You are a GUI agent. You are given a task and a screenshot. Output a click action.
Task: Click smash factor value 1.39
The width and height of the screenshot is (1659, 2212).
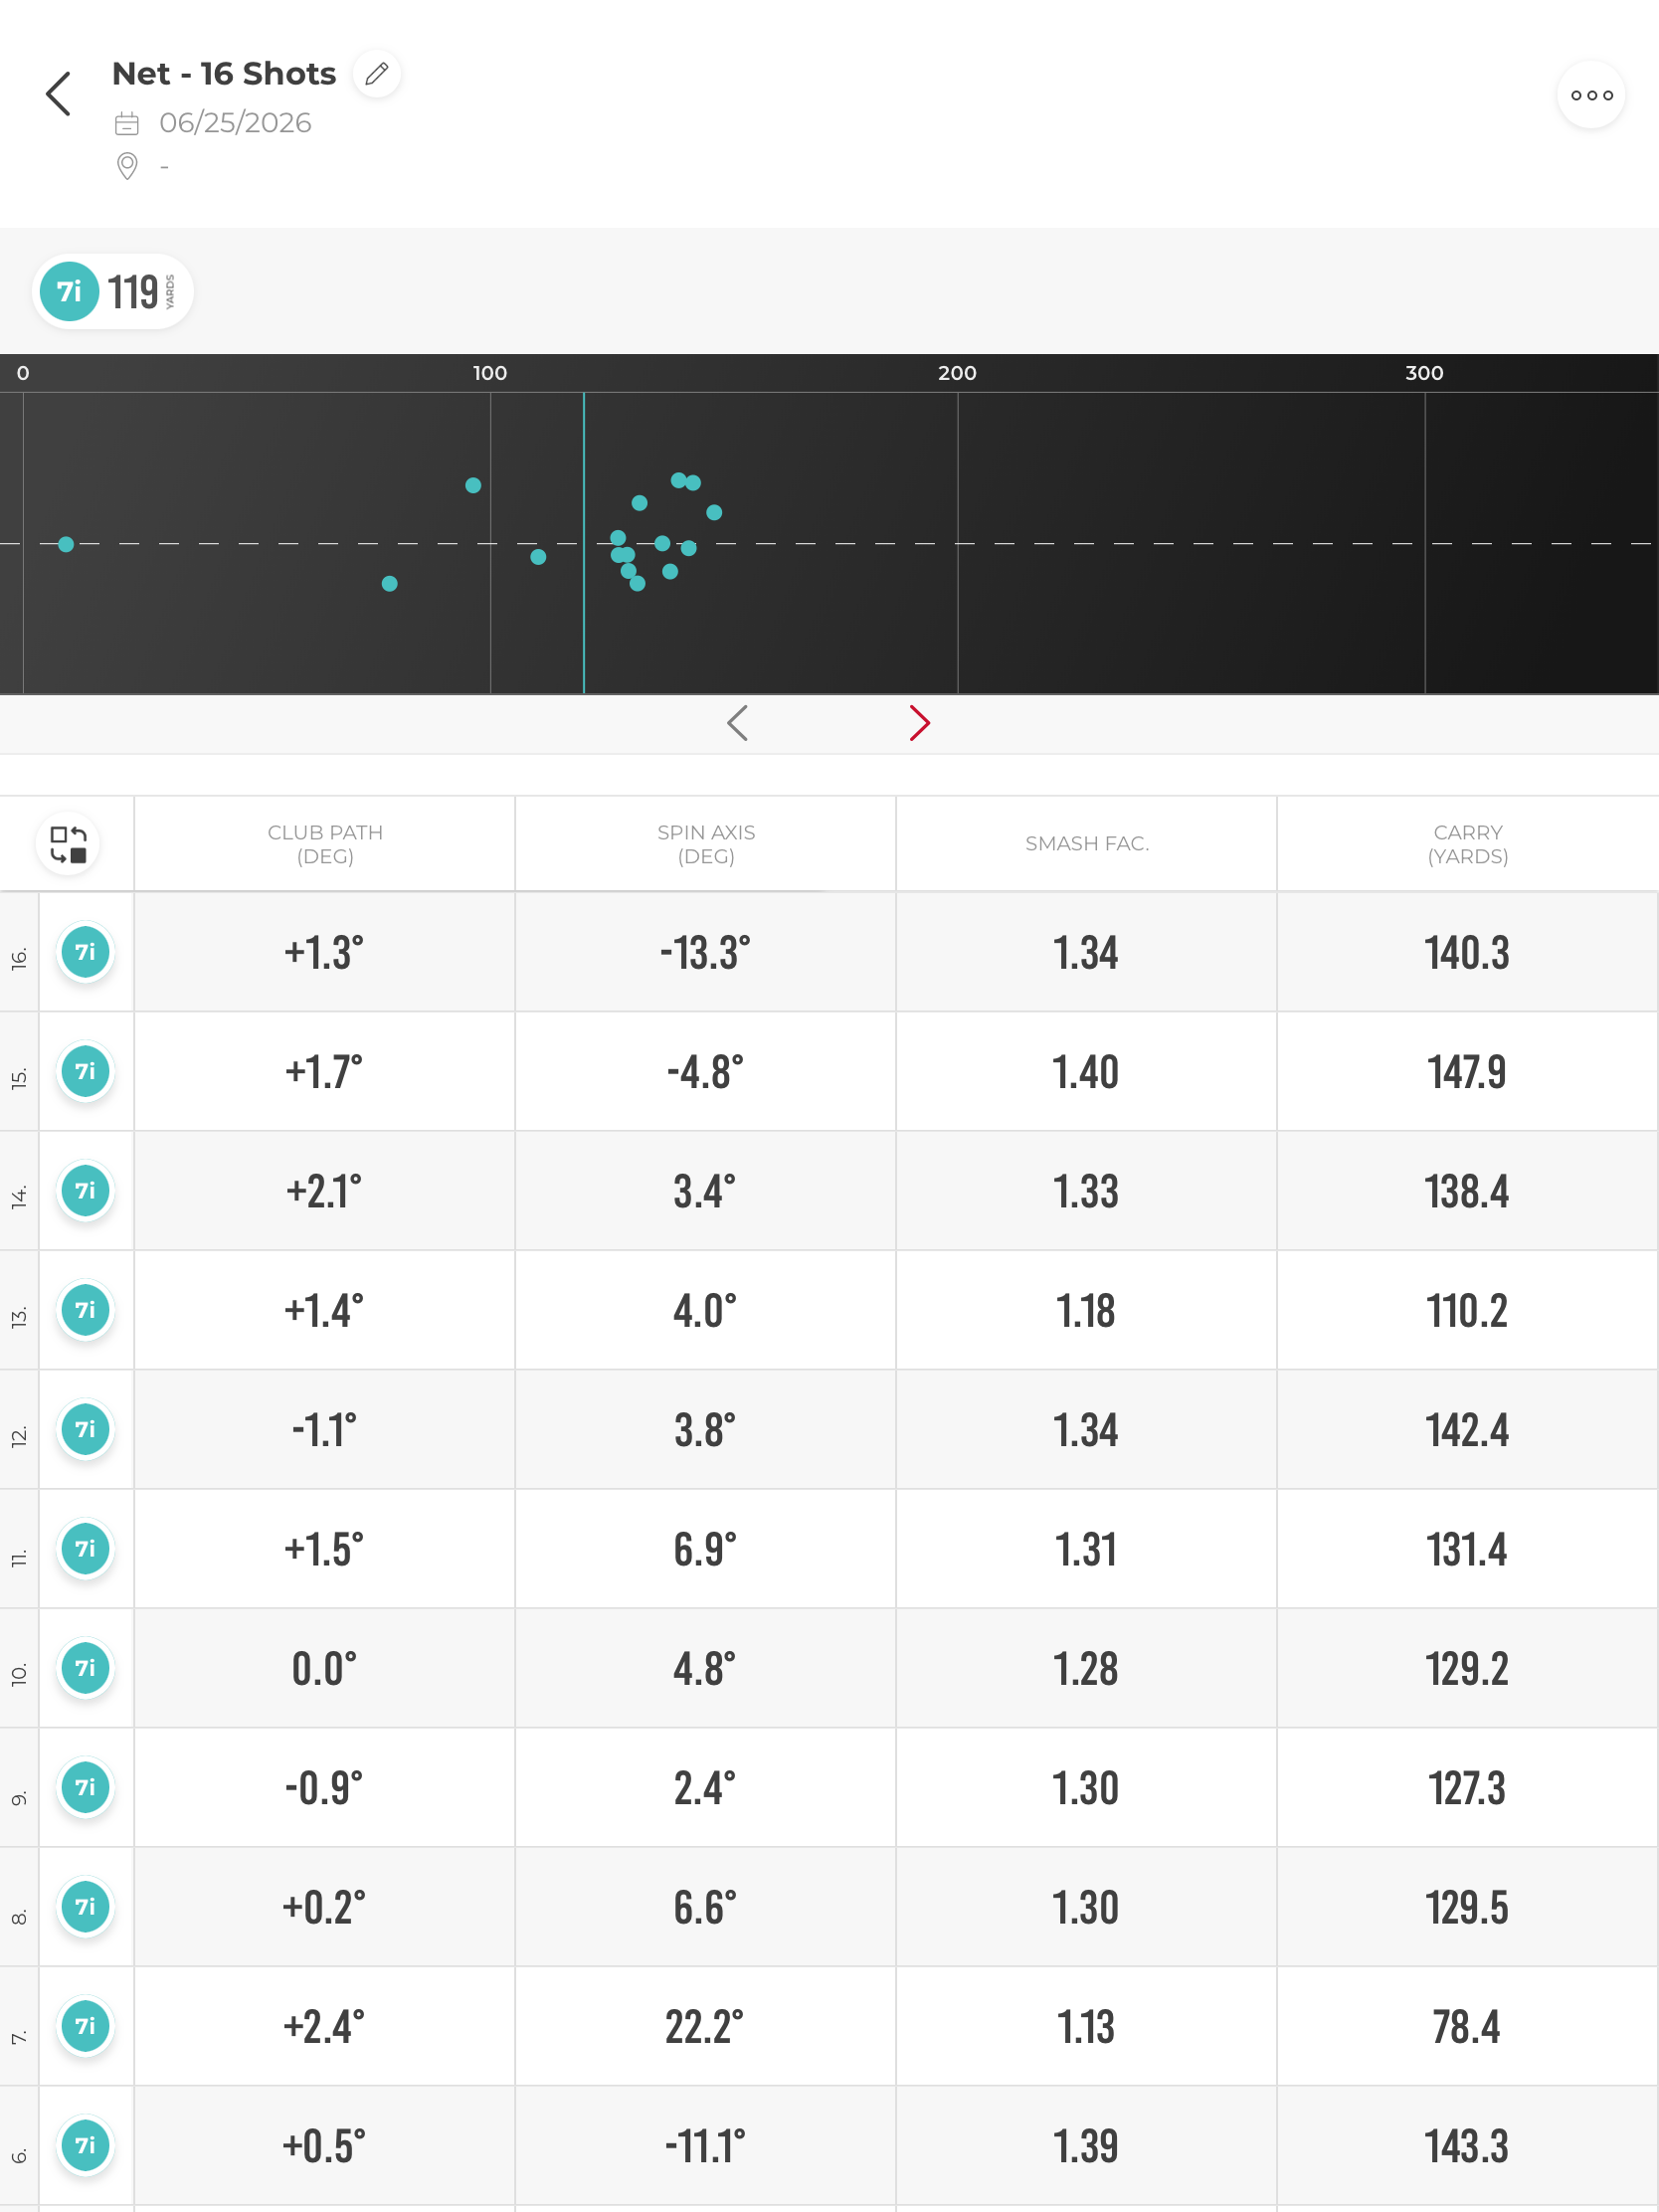[1086, 2146]
